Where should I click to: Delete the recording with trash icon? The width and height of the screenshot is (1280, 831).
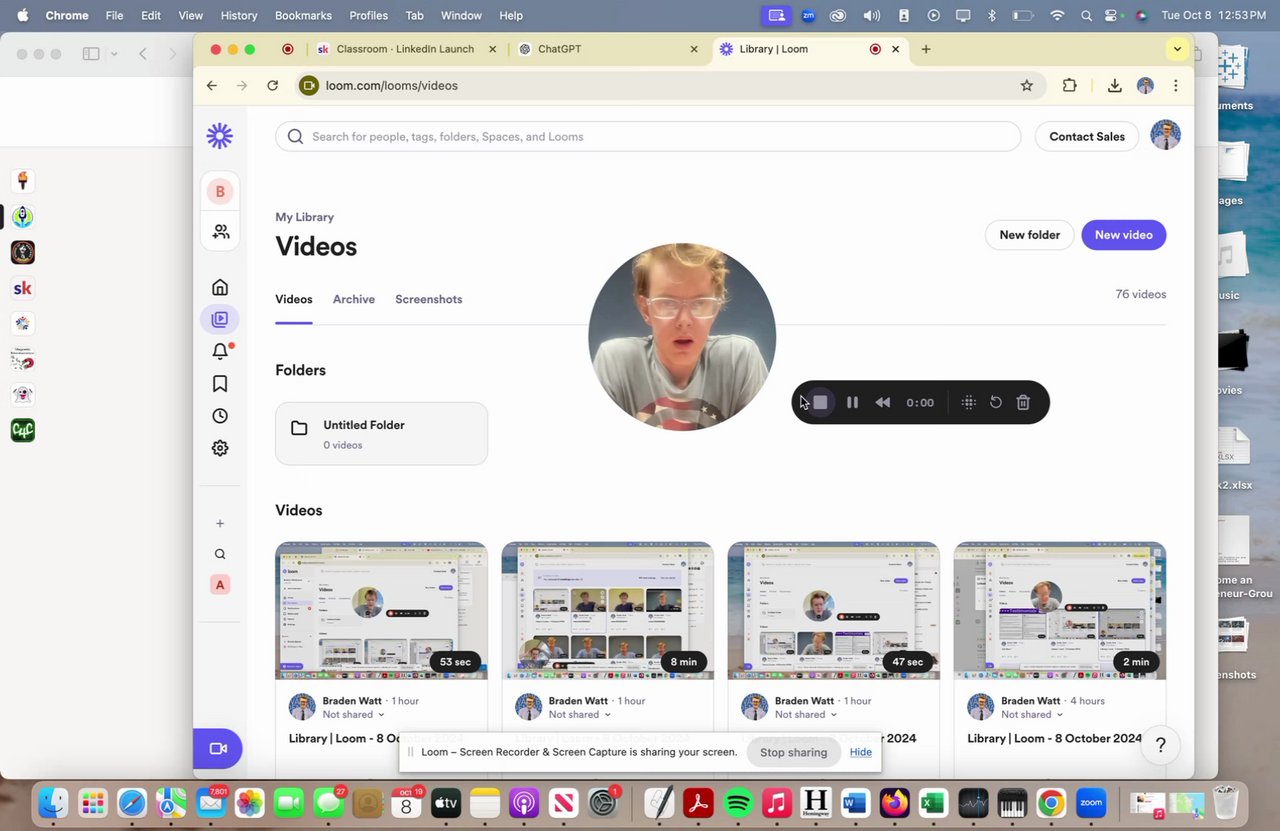[1023, 402]
